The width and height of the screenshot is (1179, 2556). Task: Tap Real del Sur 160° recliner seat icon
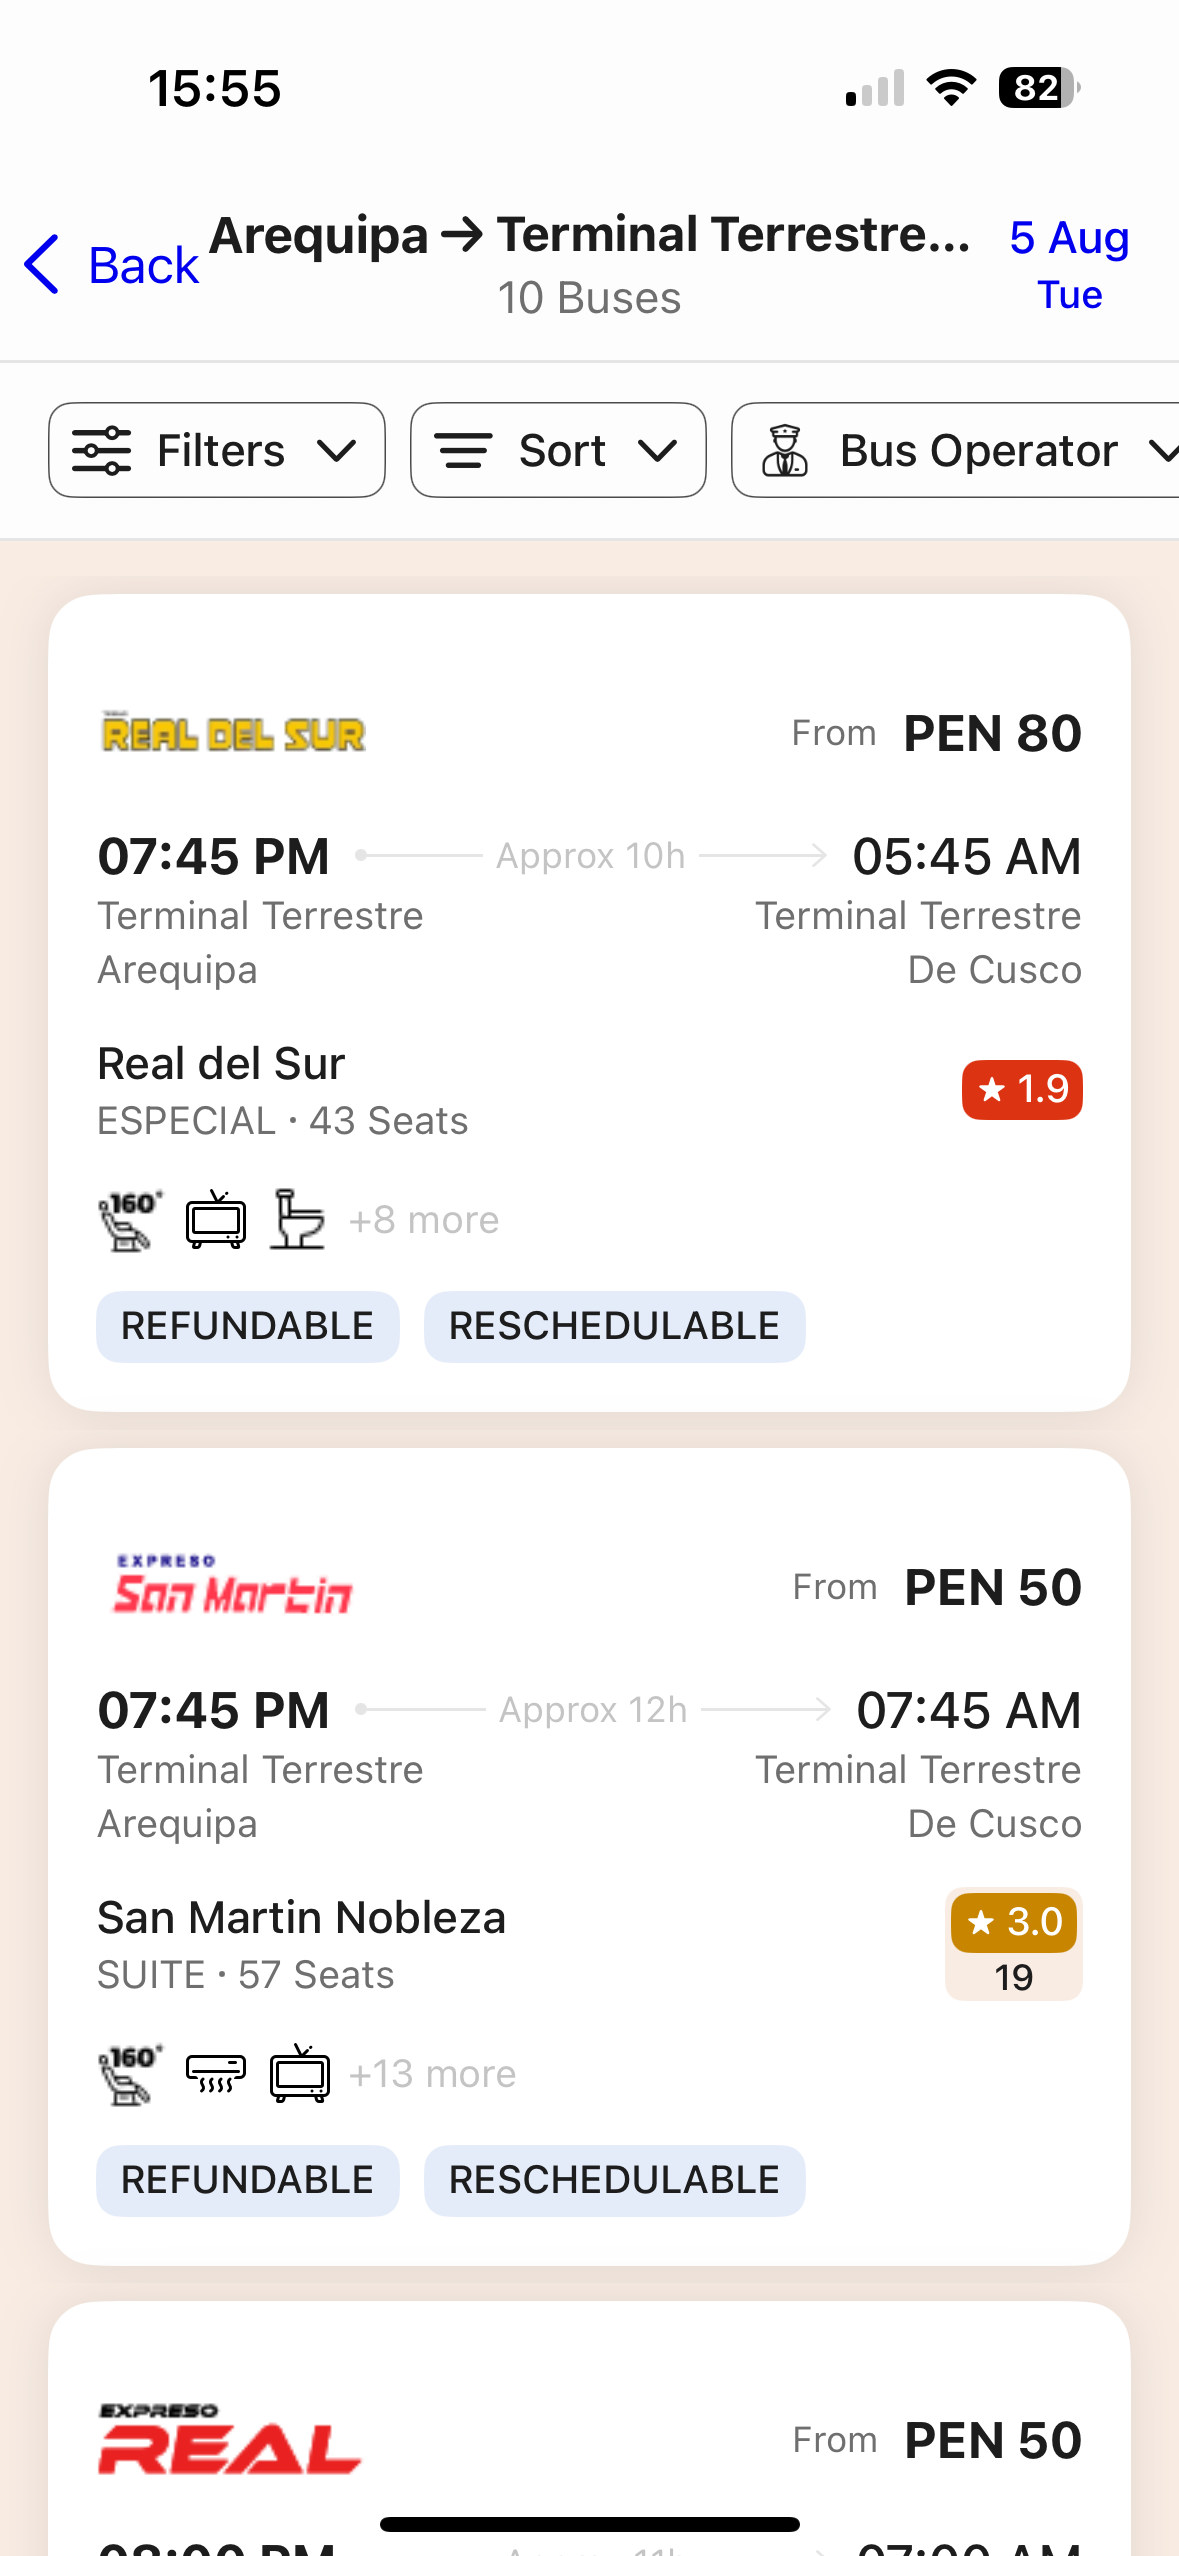coord(130,1220)
